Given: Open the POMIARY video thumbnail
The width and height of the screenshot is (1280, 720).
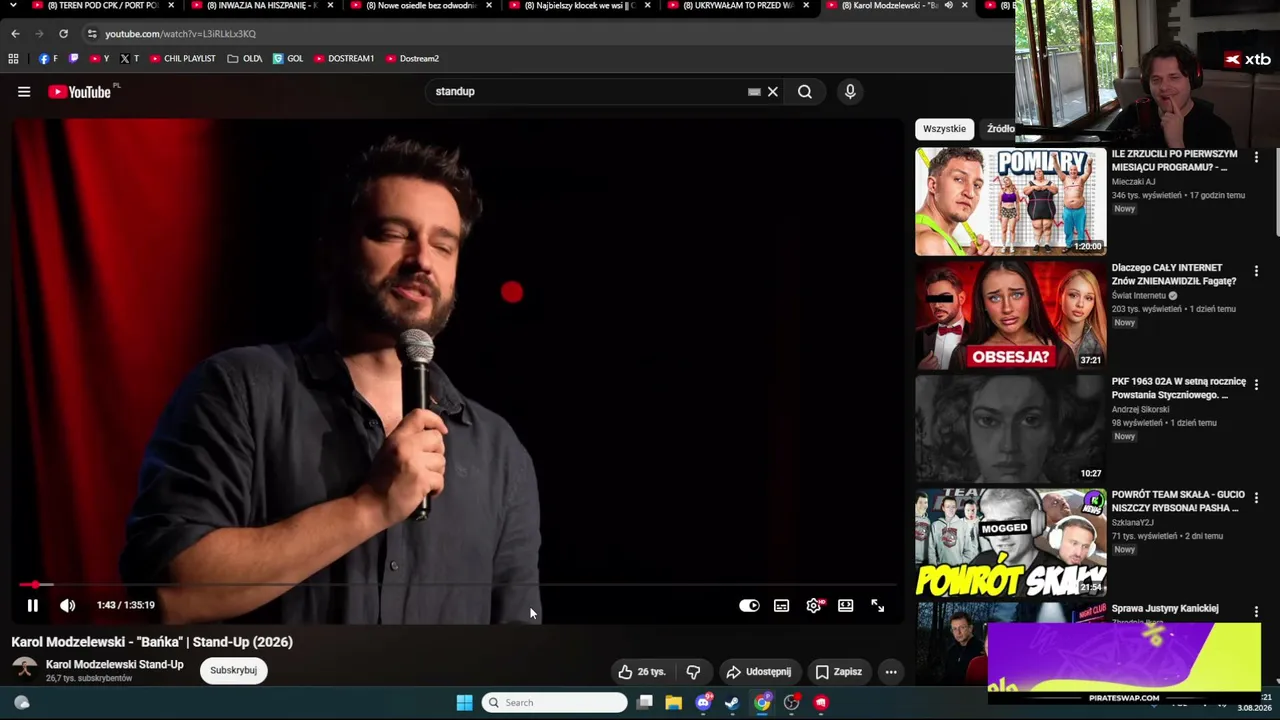Looking at the screenshot, I should tap(1011, 202).
